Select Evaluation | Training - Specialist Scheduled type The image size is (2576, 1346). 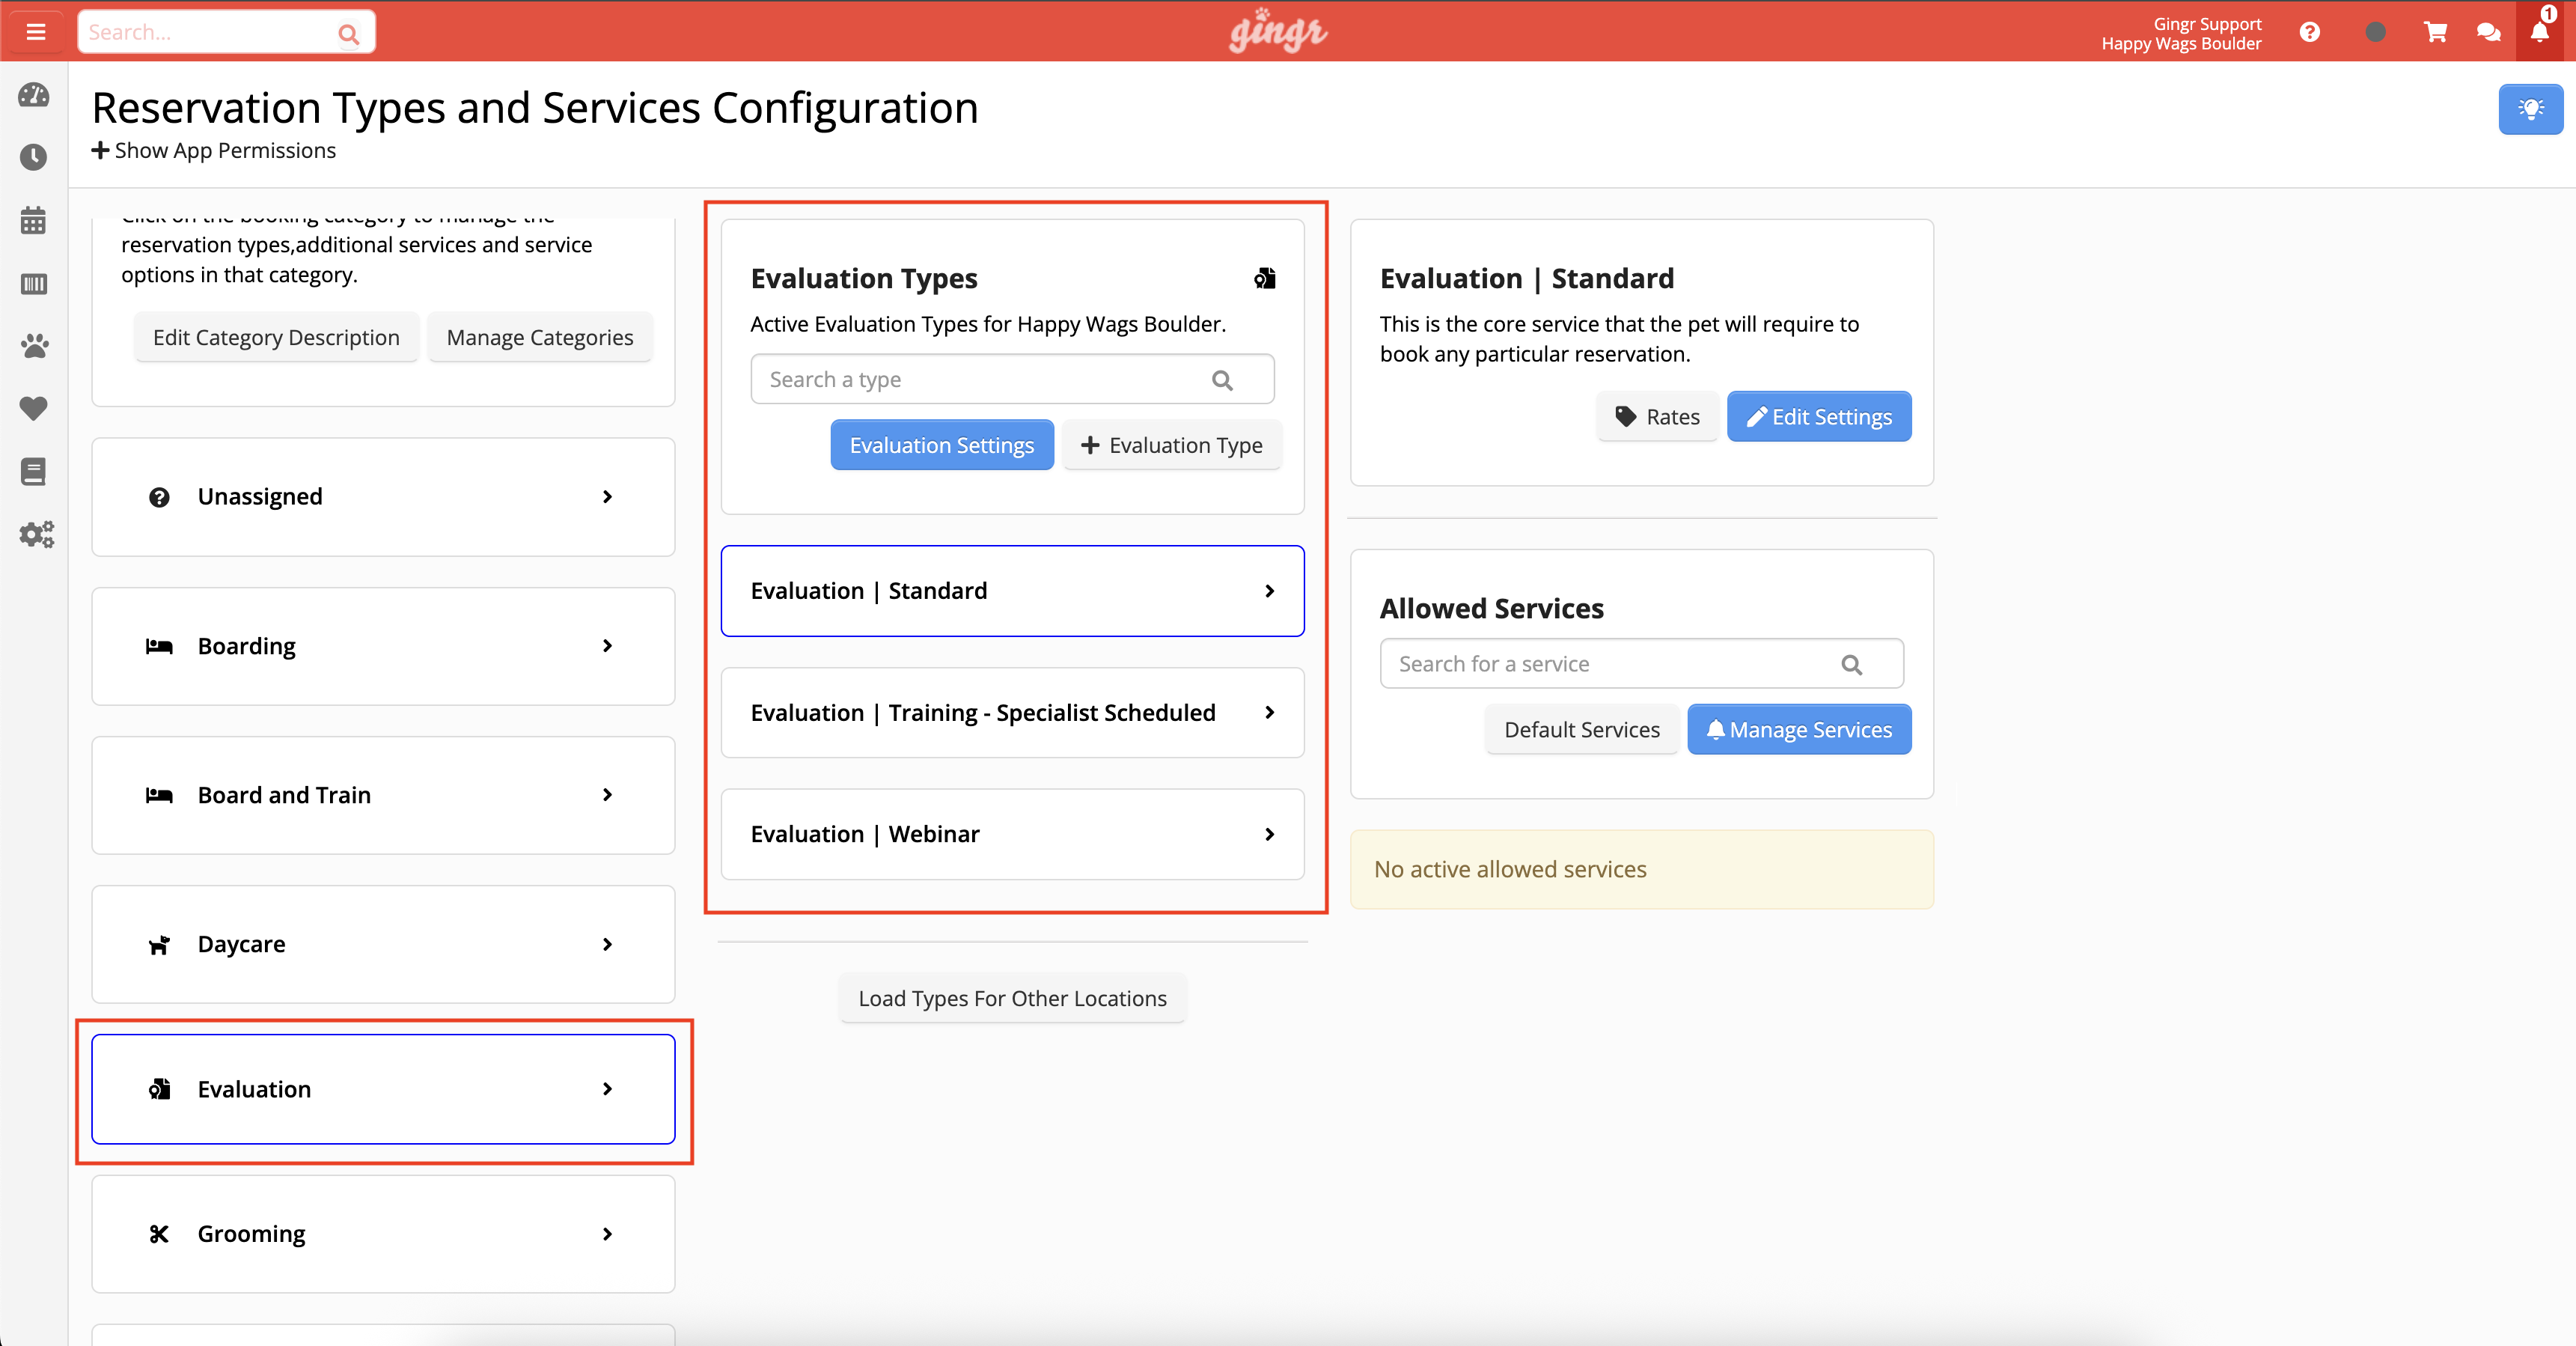pyautogui.click(x=1012, y=713)
